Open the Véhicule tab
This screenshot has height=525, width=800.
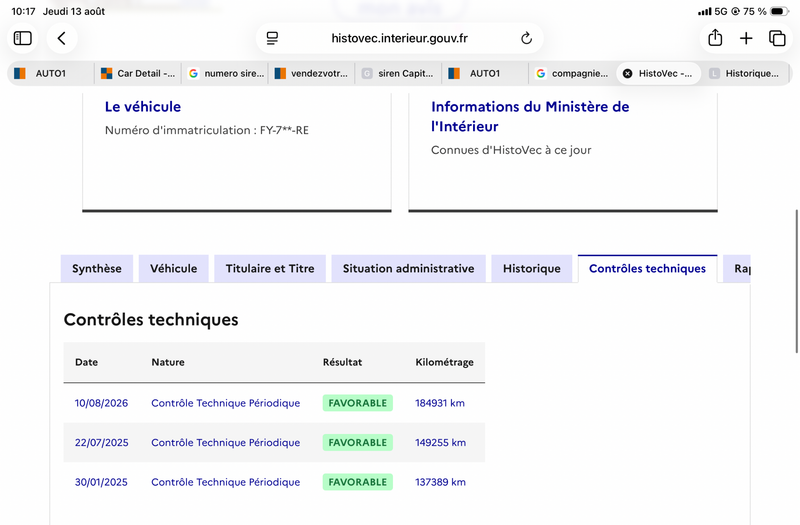(x=173, y=269)
